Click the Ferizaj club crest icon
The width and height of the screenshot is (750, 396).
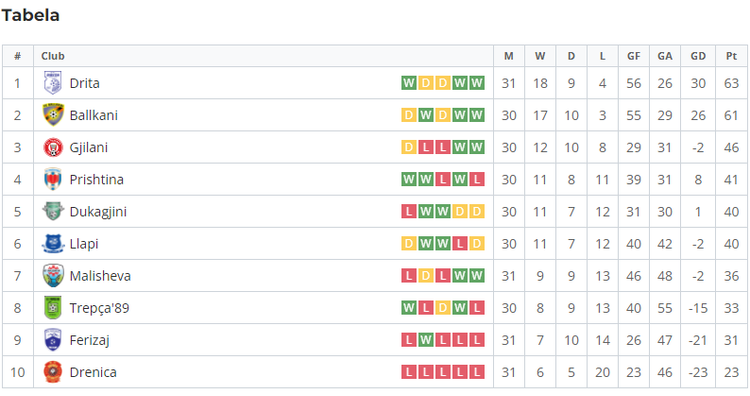pos(53,340)
